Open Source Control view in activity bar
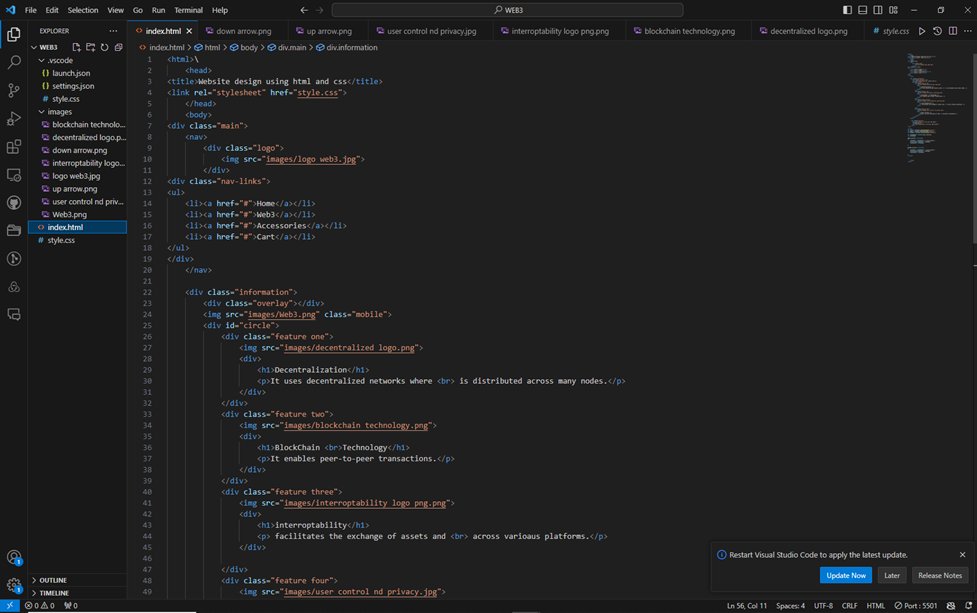The height and width of the screenshot is (613, 977). tap(14, 90)
